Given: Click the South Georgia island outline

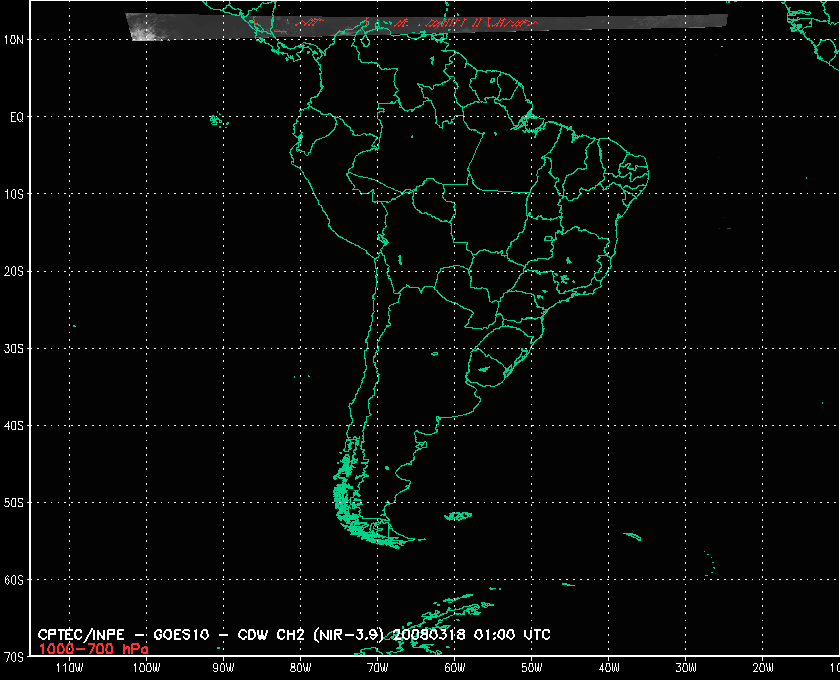Looking at the screenshot, I should tap(632, 536).
